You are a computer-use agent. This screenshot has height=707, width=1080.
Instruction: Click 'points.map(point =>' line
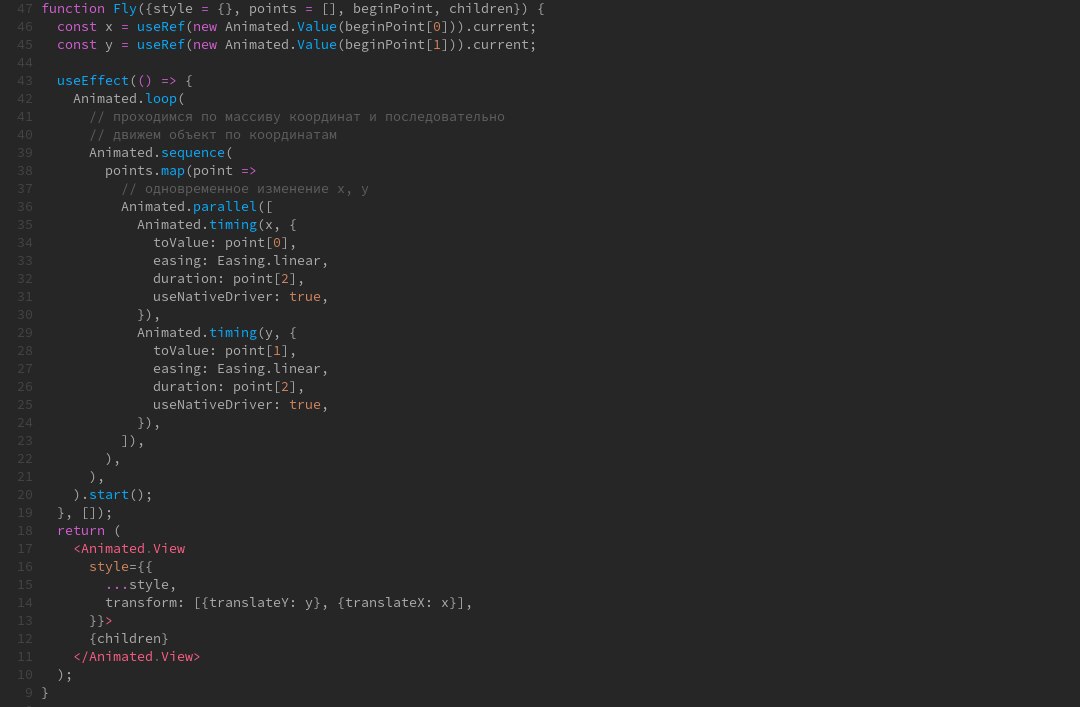(180, 171)
